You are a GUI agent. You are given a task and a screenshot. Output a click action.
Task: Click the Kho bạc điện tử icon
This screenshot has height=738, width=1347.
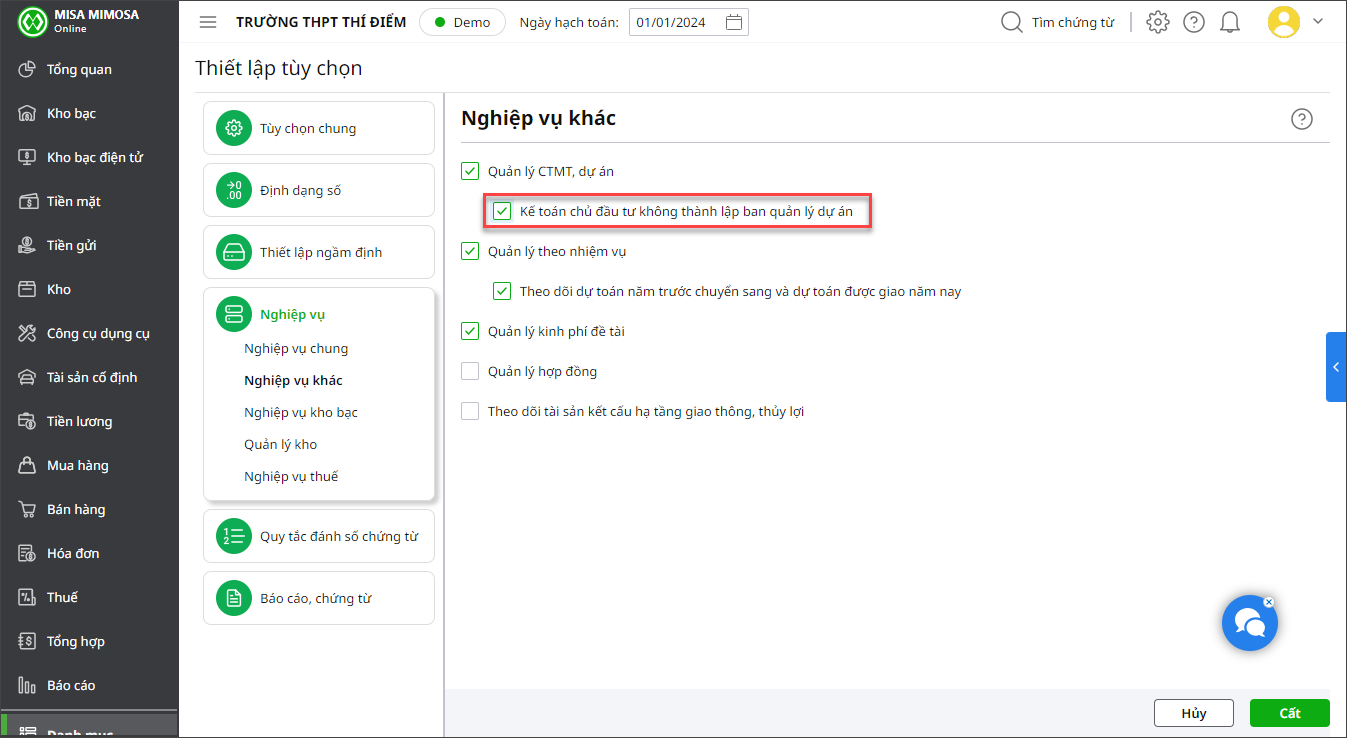pos(28,157)
